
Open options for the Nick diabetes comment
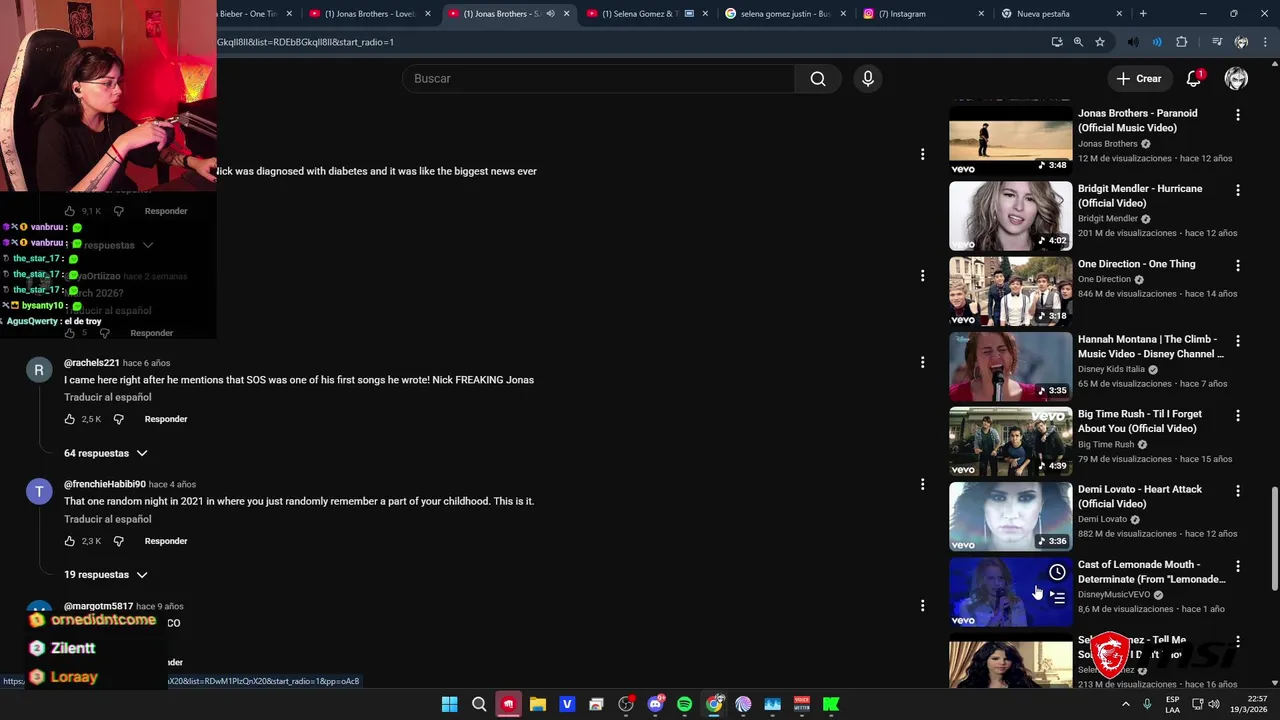point(922,154)
